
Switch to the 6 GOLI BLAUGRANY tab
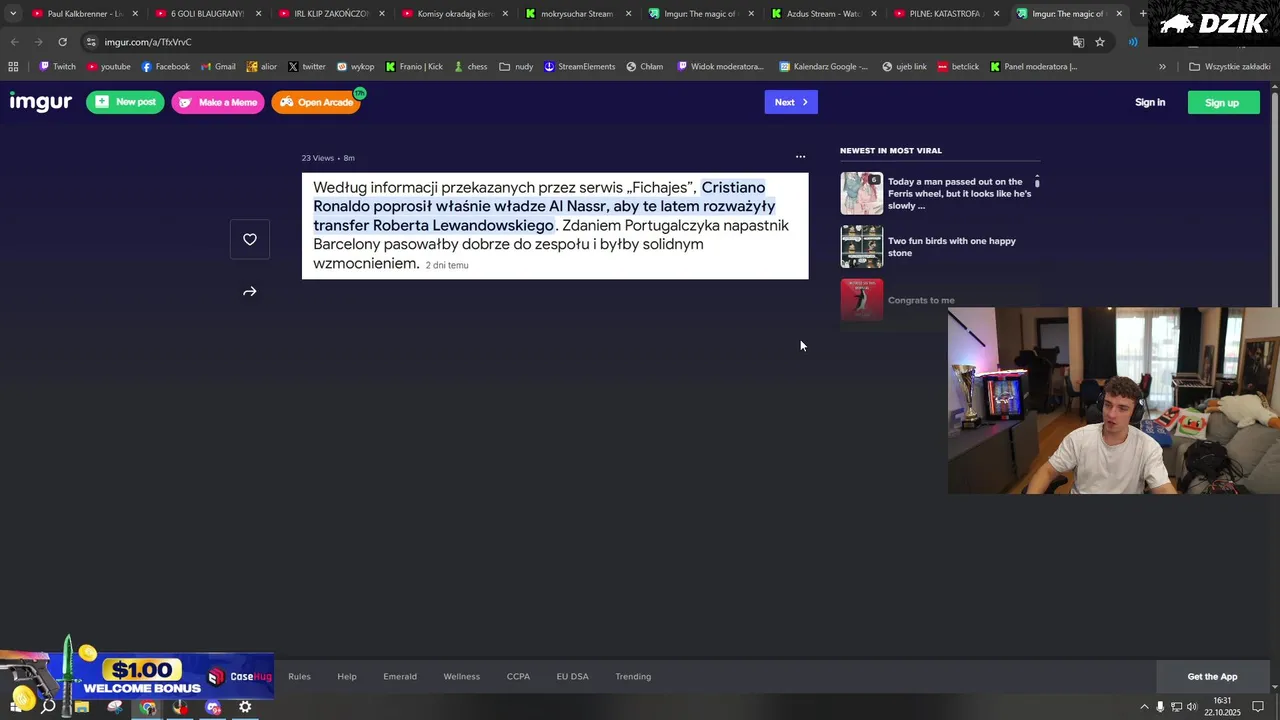[207, 14]
